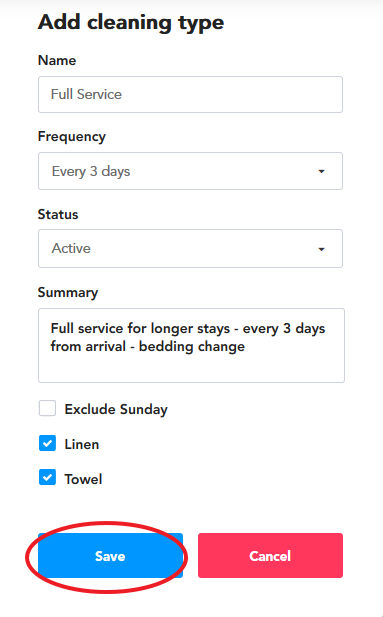This screenshot has width=383, height=617.
Task: Click the 'Summary' field label
Action: tap(68, 292)
